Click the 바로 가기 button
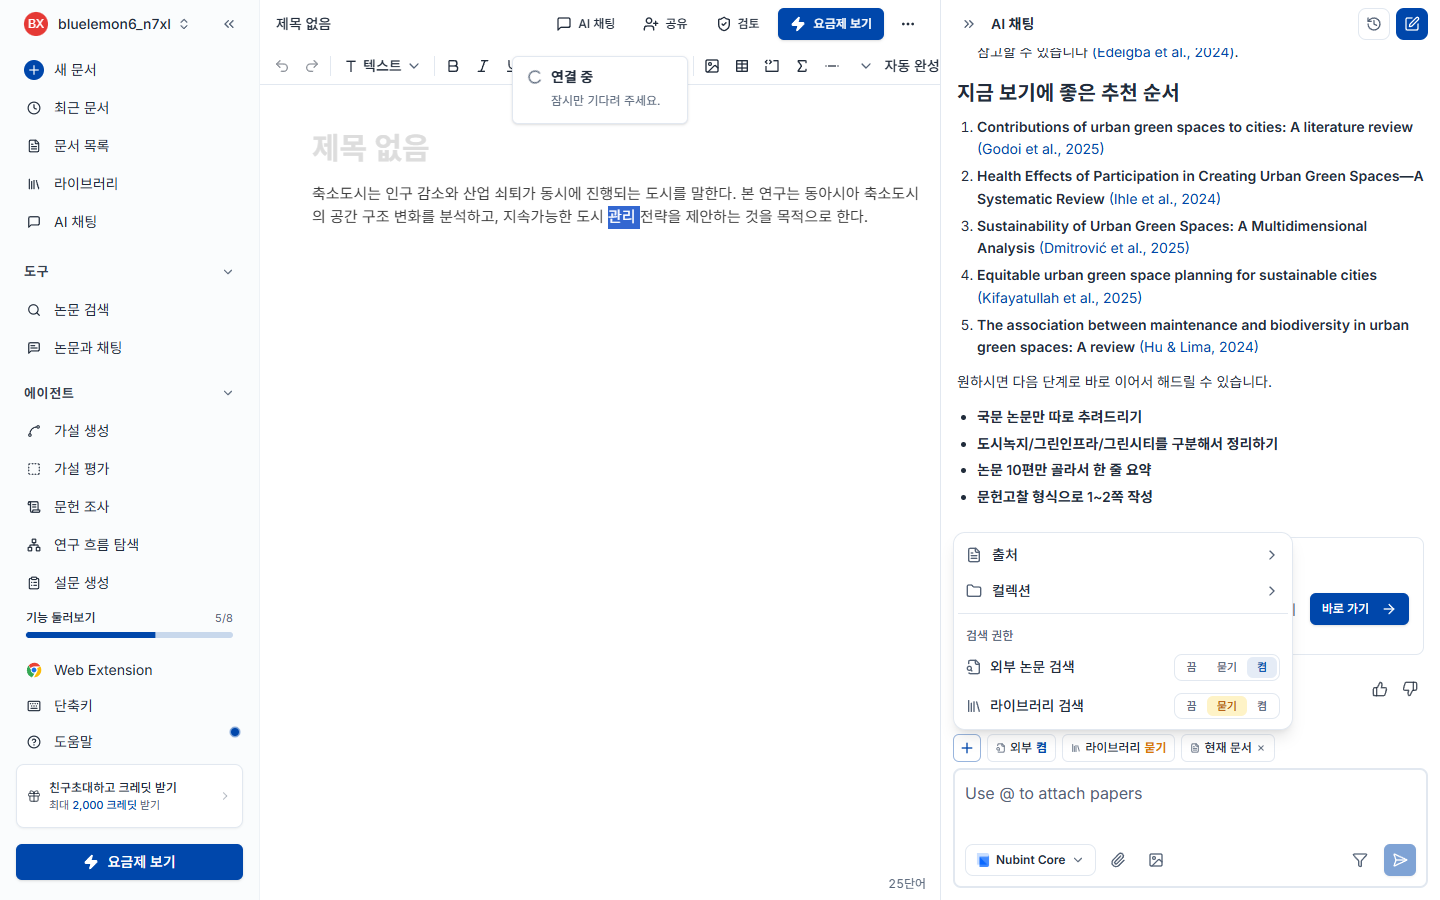 click(1359, 609)
